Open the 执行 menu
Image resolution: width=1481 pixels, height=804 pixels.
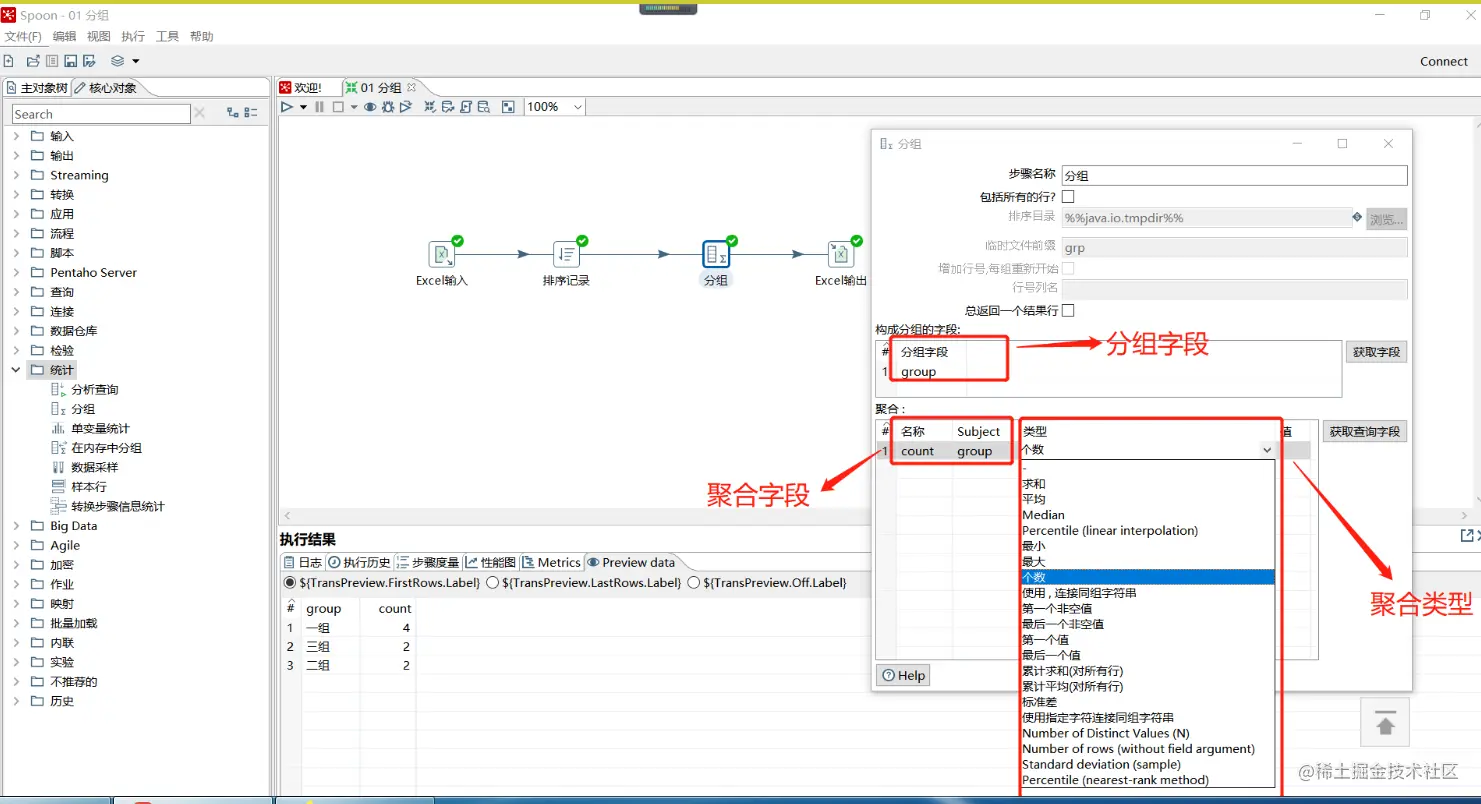[x=133, y=36]
